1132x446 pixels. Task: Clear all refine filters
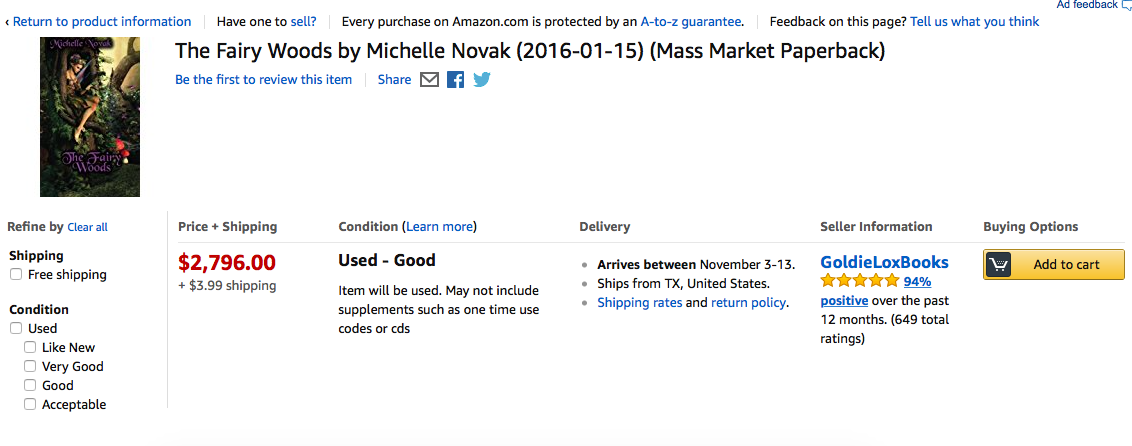pyautogui.click(x=87, y=228)
